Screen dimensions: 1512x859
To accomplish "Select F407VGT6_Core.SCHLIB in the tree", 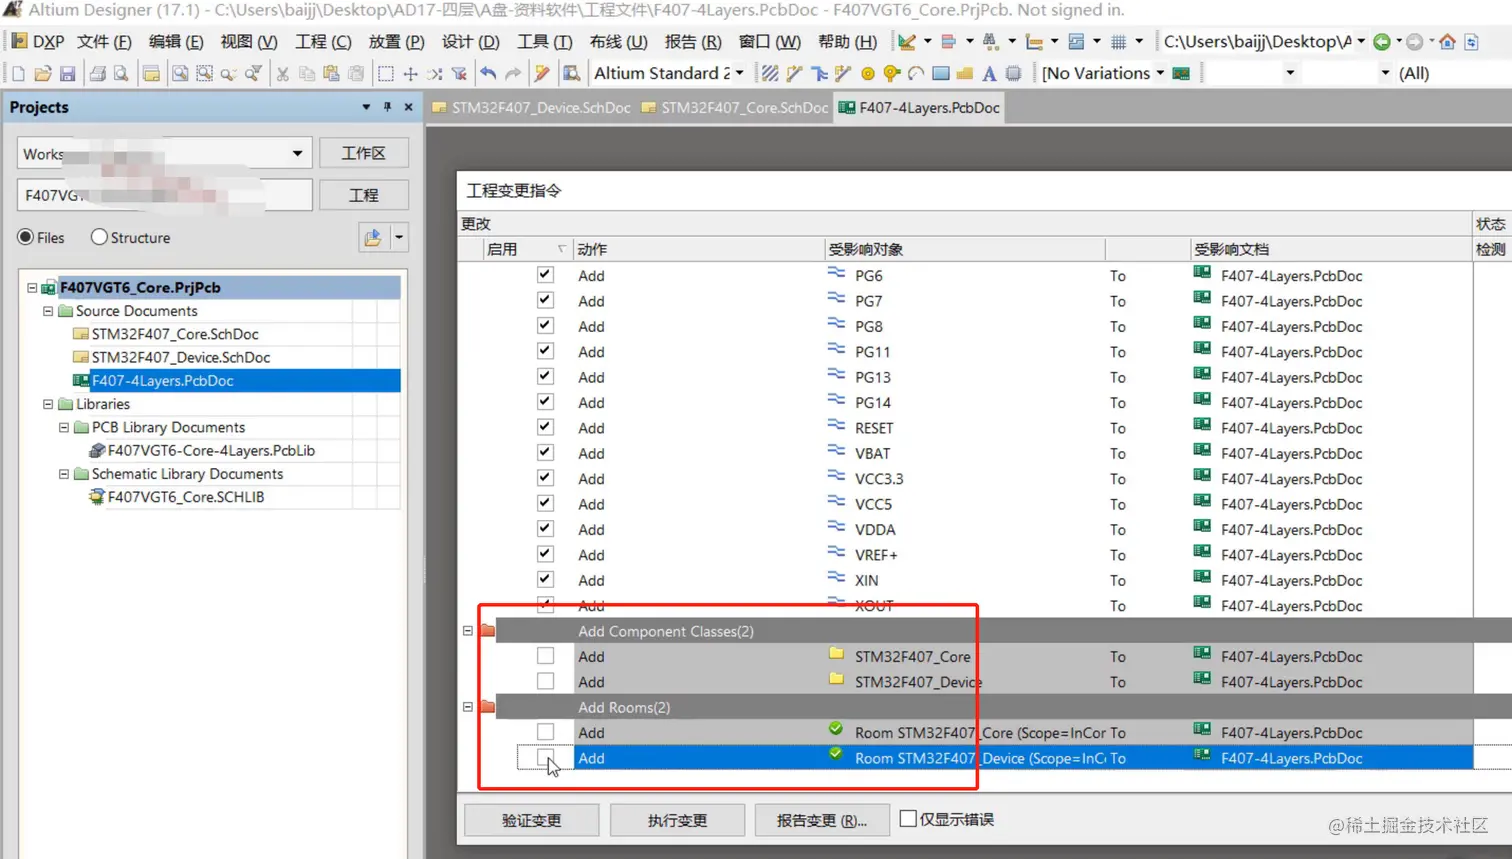I will tap(186, 497).
